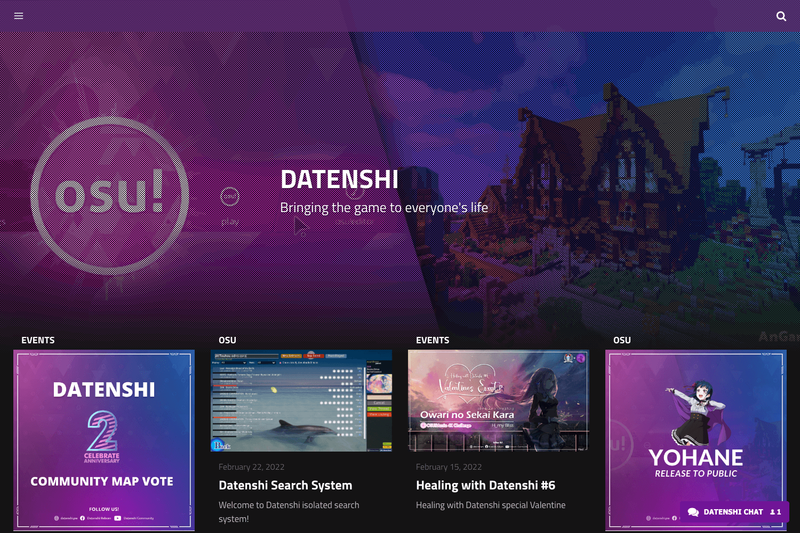Open the Datenshi Chat button

(734, 512)
